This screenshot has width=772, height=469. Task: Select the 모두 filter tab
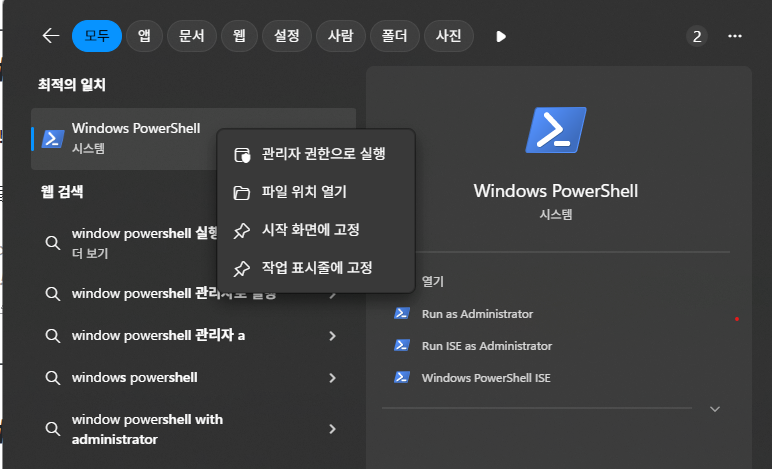click(x=97, y=36)
